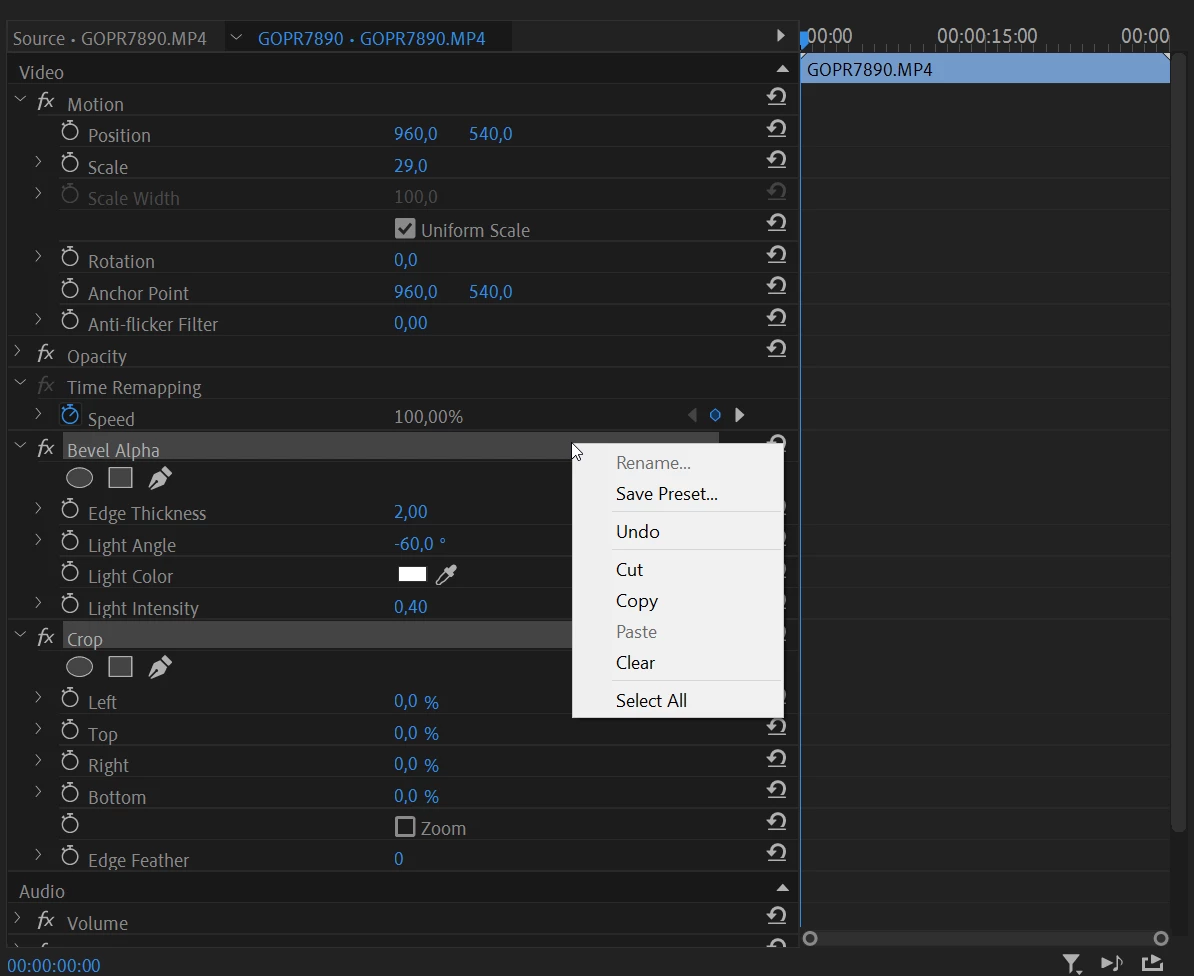The width and height of the screenshot is (1194, 976).
Task: Go to next Speed keyframe arrow
Action: 739,415
